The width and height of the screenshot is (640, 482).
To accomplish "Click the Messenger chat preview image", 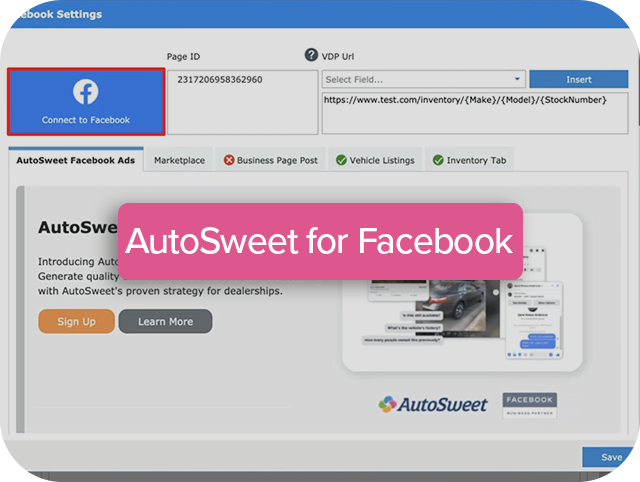I will tap(533, 320).
